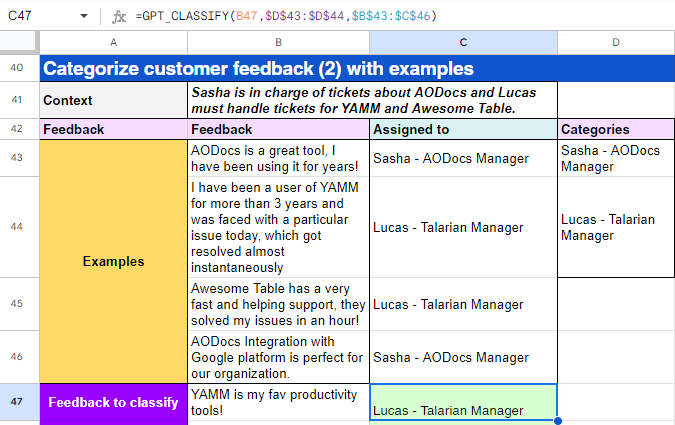Select cell 'Awesome Table has a very fast'
Image resolution: width=675 pixels, height=425 pixels.
coord(279,304)
